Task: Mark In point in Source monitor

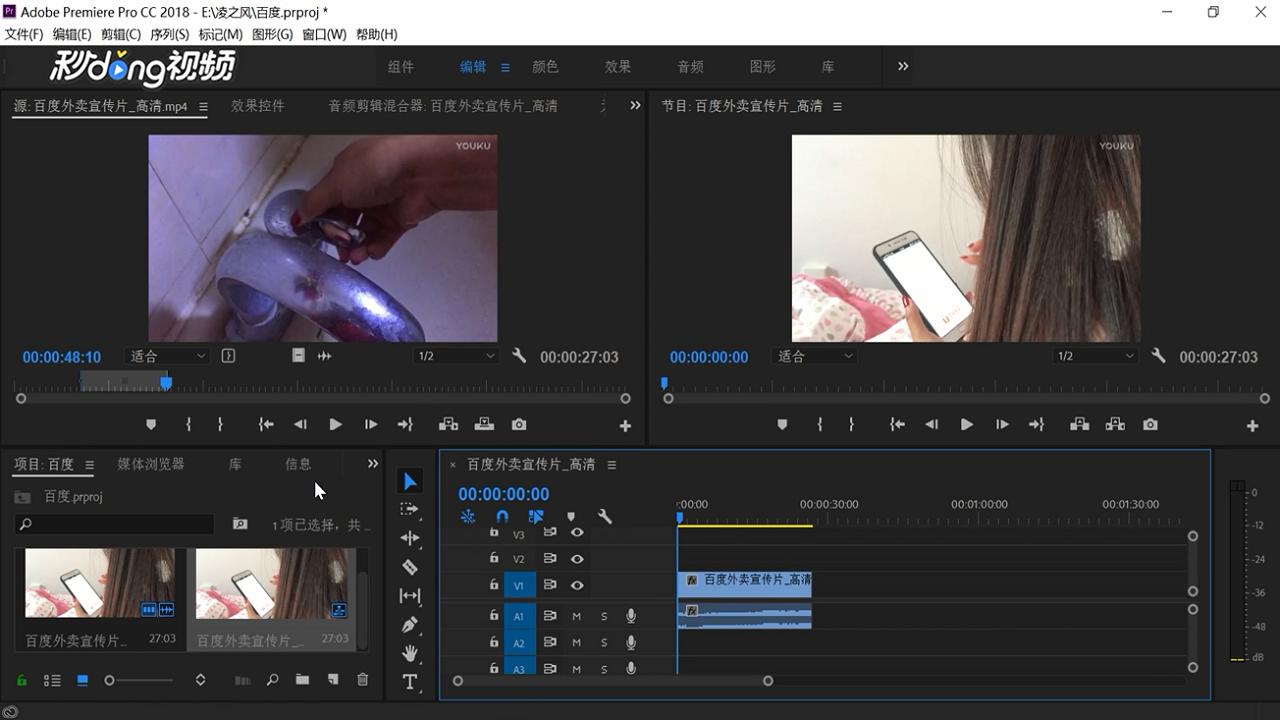Action: [x=188, y=425]
